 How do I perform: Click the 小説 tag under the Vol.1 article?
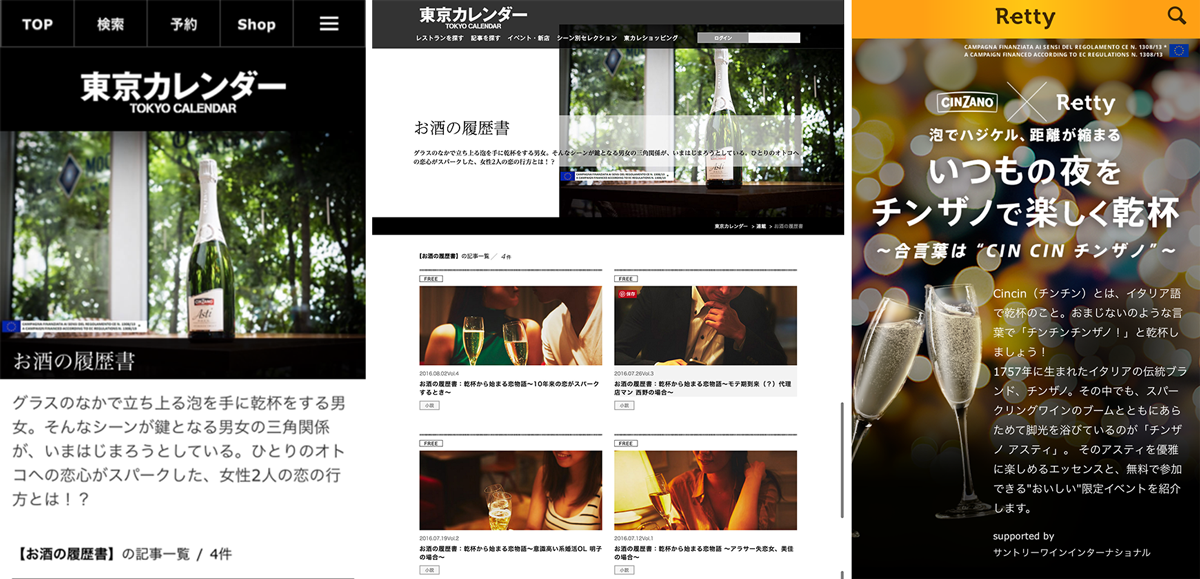[x=624, y=570]
